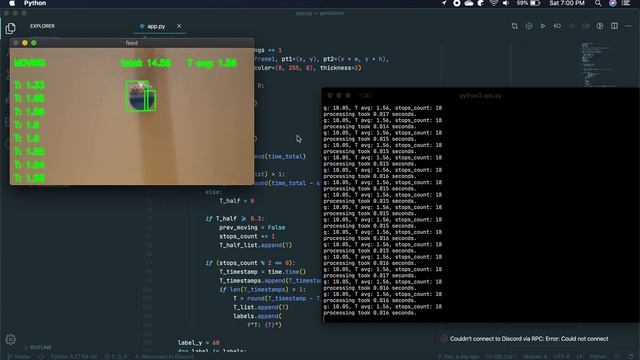This screenshot has width=640, height=360.
Task: Select the app.py editor tab
Action: click(156, 26)
